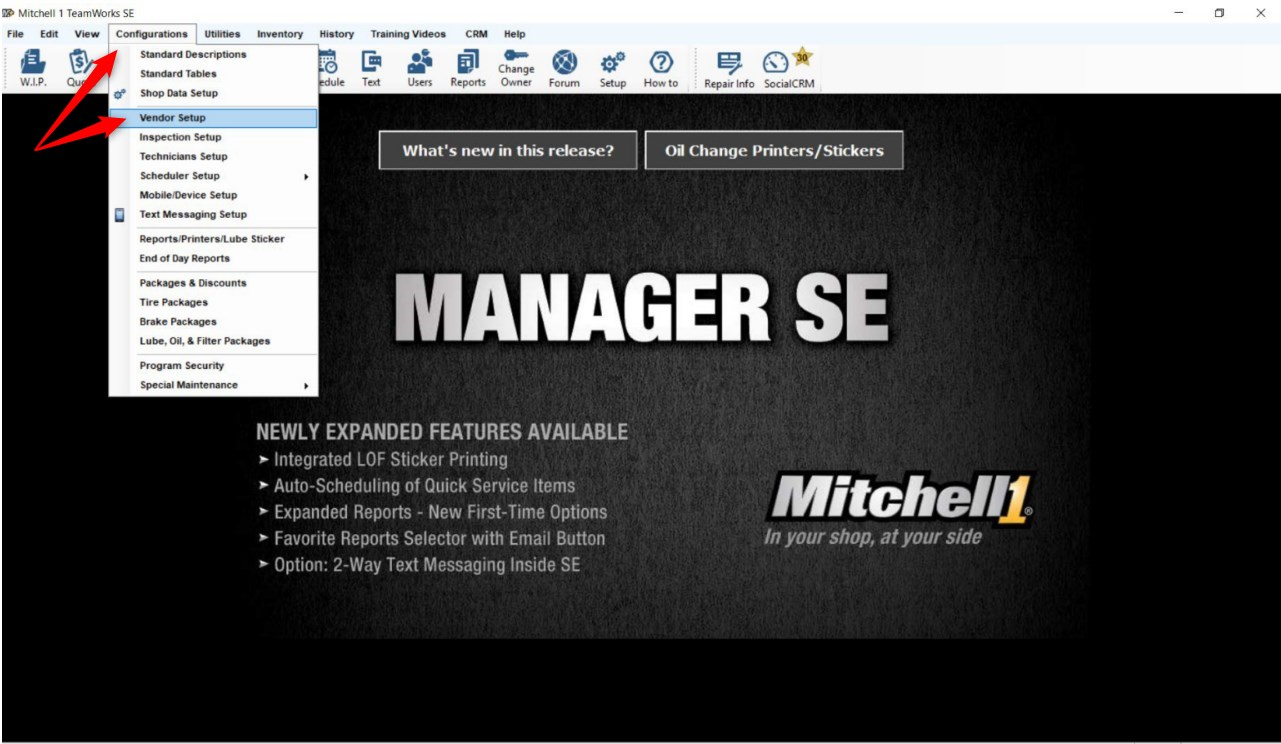Open Reports/Printers/Lube Sticker settings
Image resolution: width=1281 pixels, height=744 pixels.
213,239
